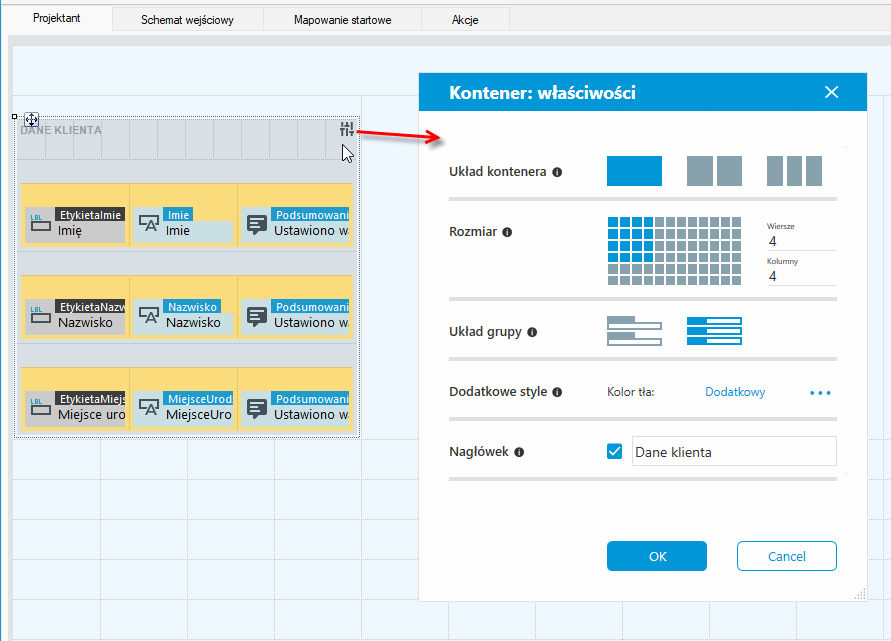The height and width of the screenshot is (641, 891).
Task: Show info for Rozmiar
Action: coord(507,232)
